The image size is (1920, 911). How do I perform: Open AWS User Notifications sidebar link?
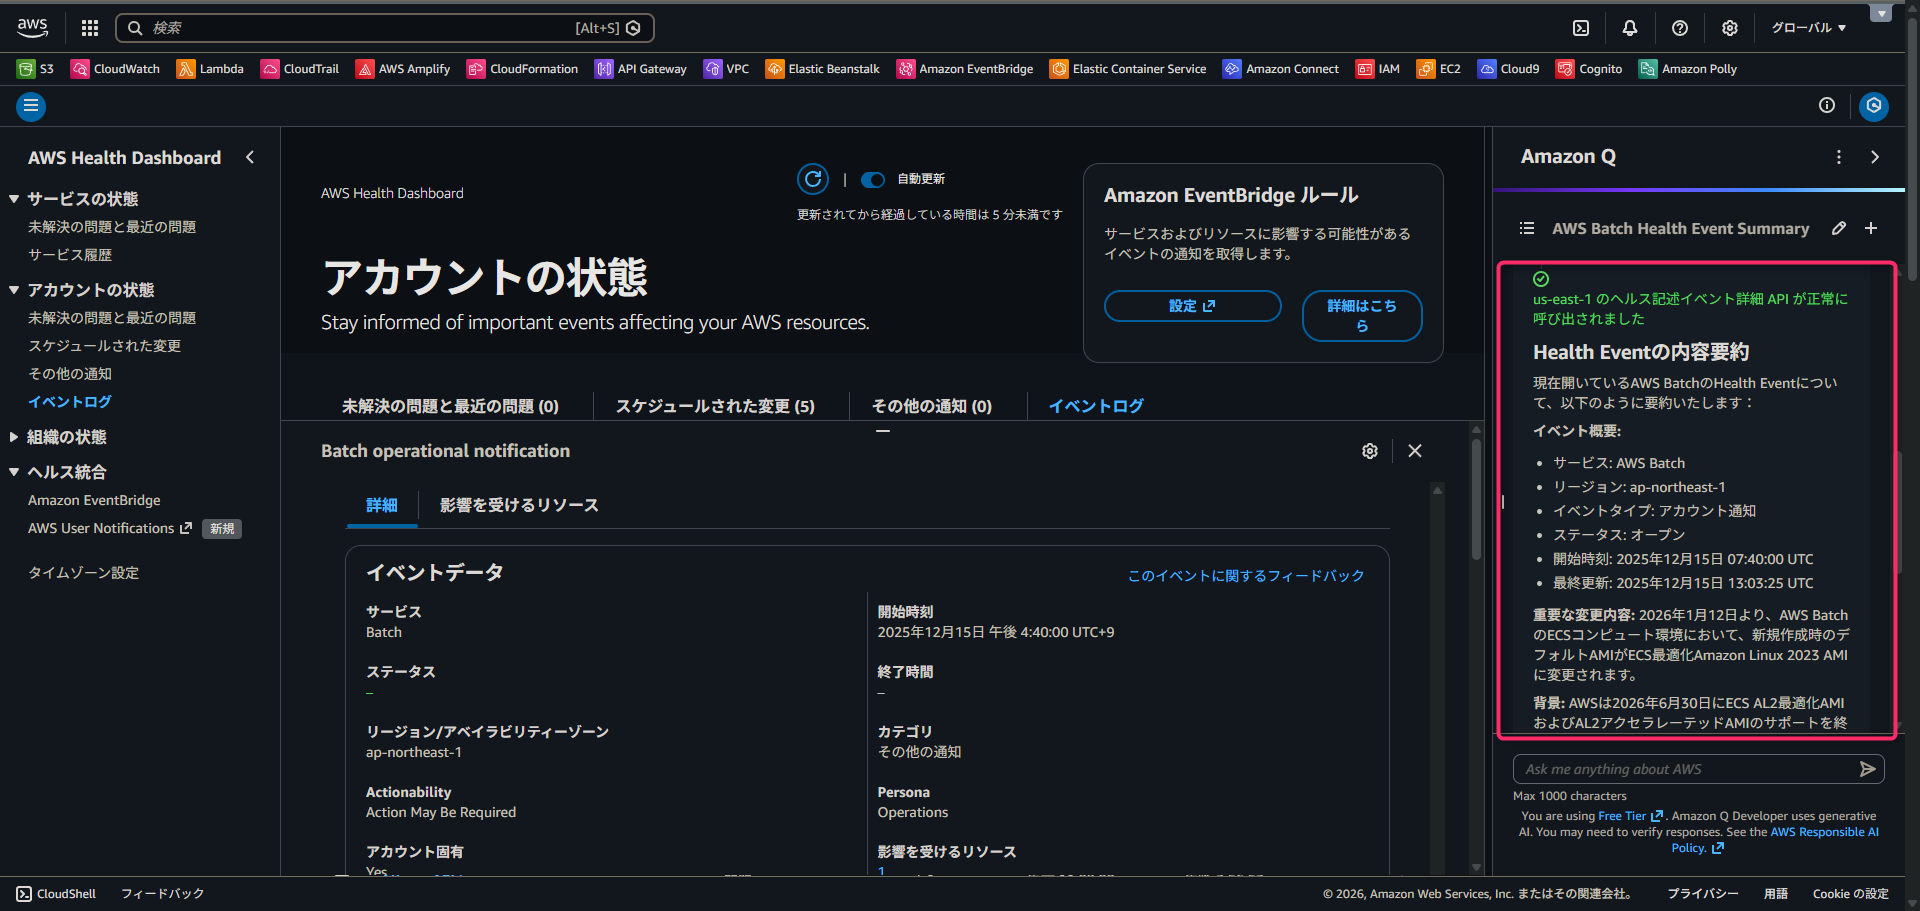(110, 528)
